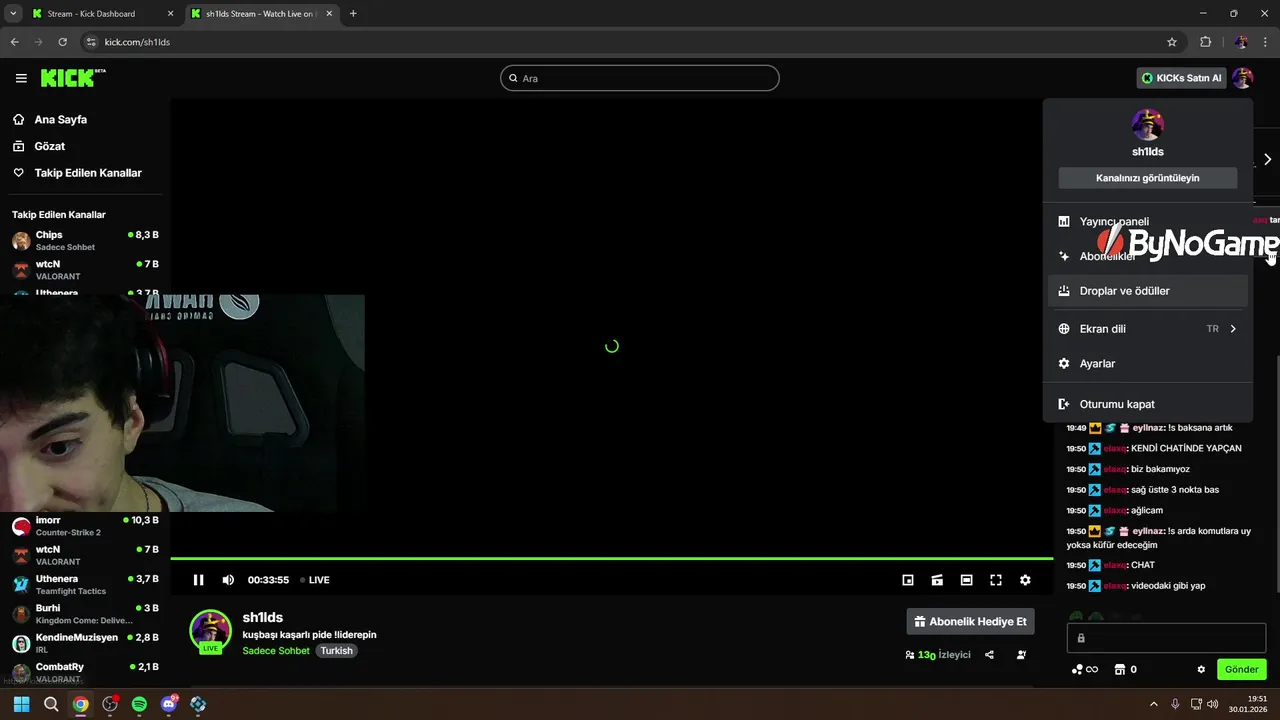Click the clip creation icon
This screenshot has height=720, width=1280.
(937, 580)
